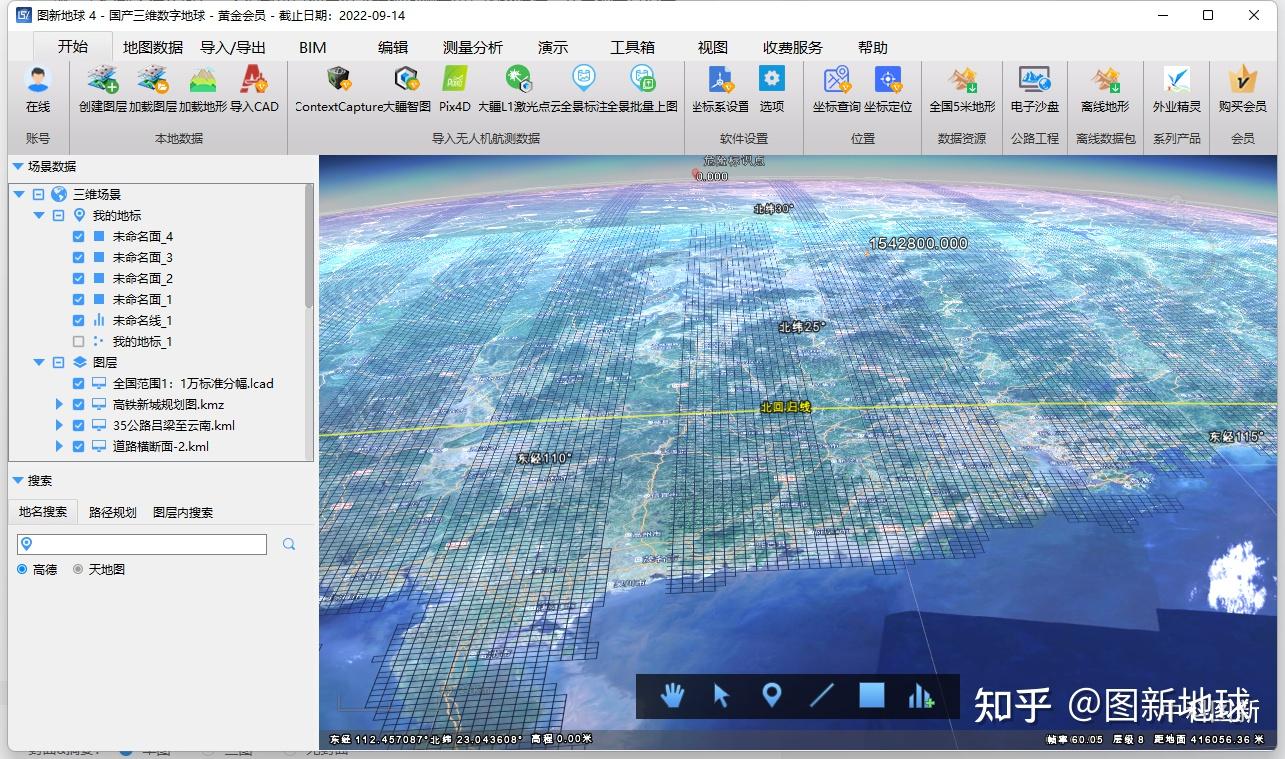Viewport: 1285px width, 759px height.
Task: Collapse 我的地标 tree node
Action: (39, 216)
